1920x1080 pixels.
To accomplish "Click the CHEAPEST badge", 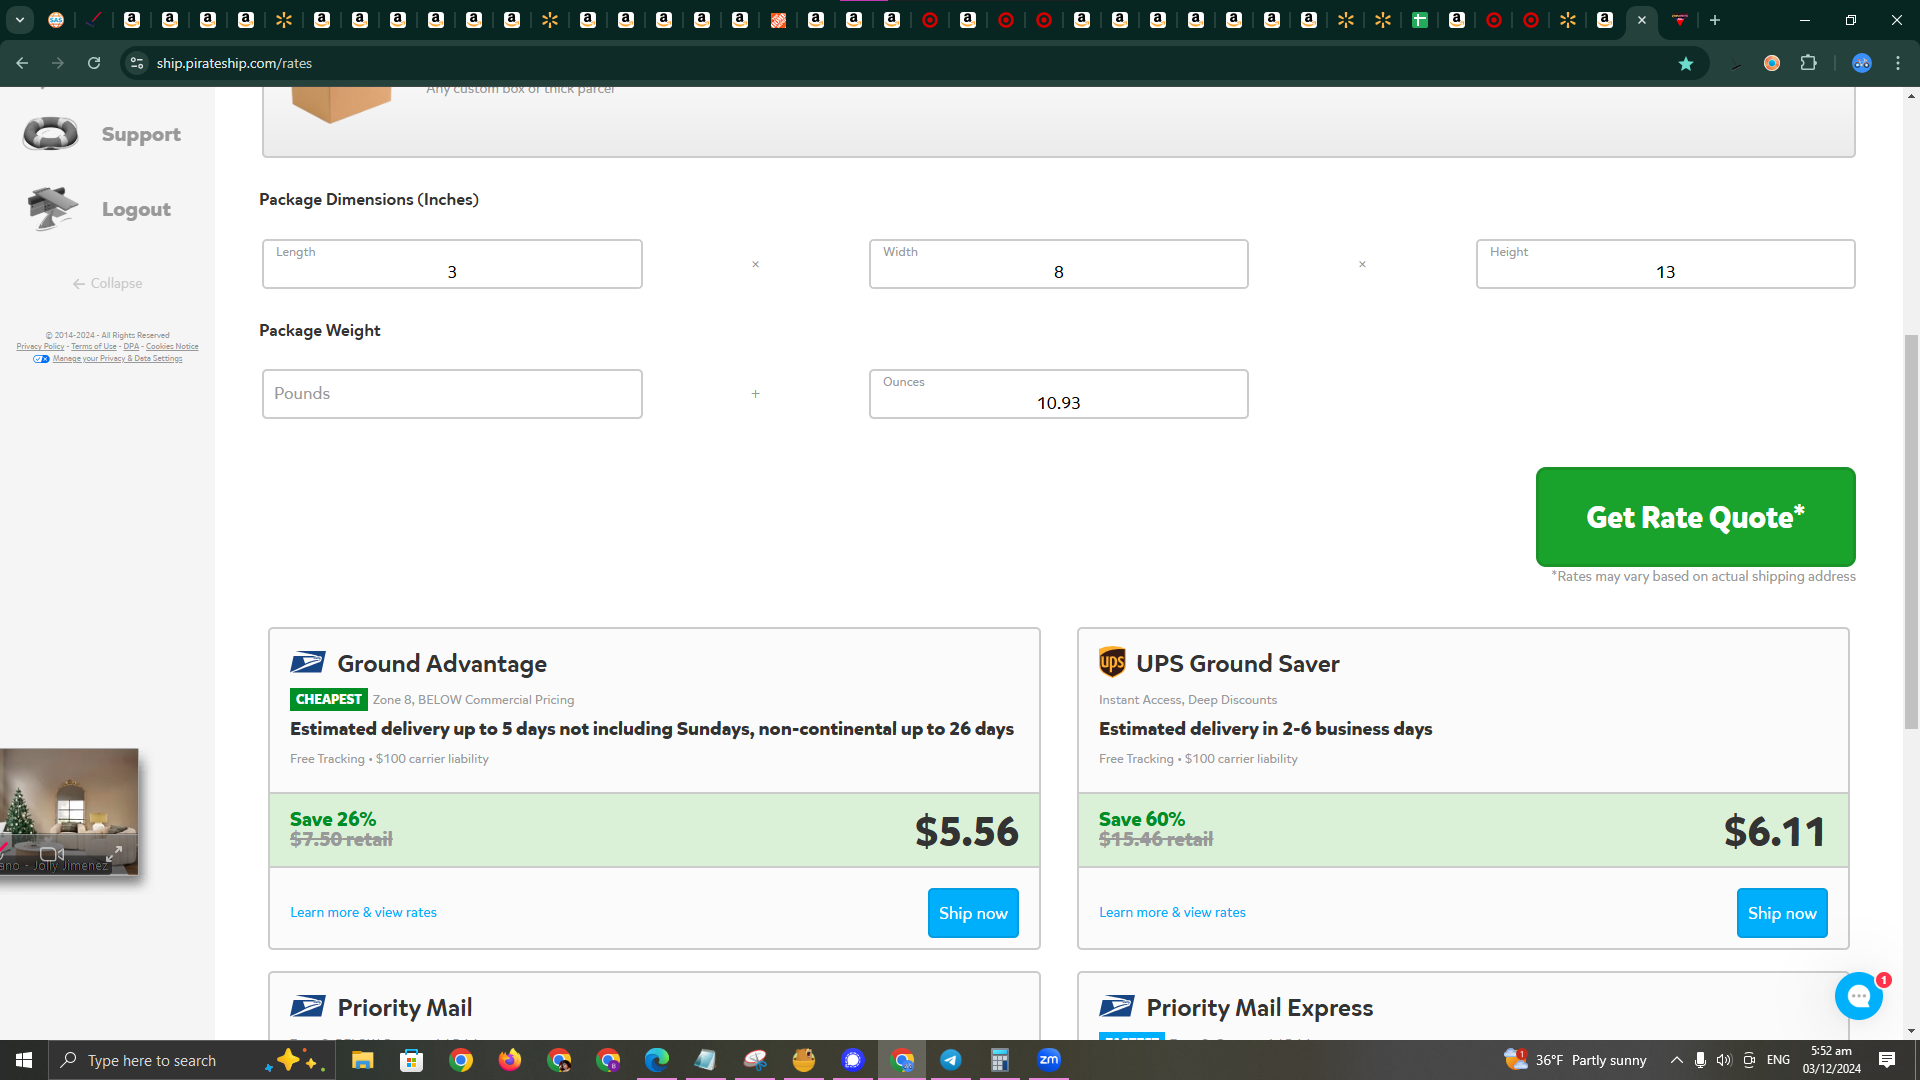I will [x=329, y=699].
